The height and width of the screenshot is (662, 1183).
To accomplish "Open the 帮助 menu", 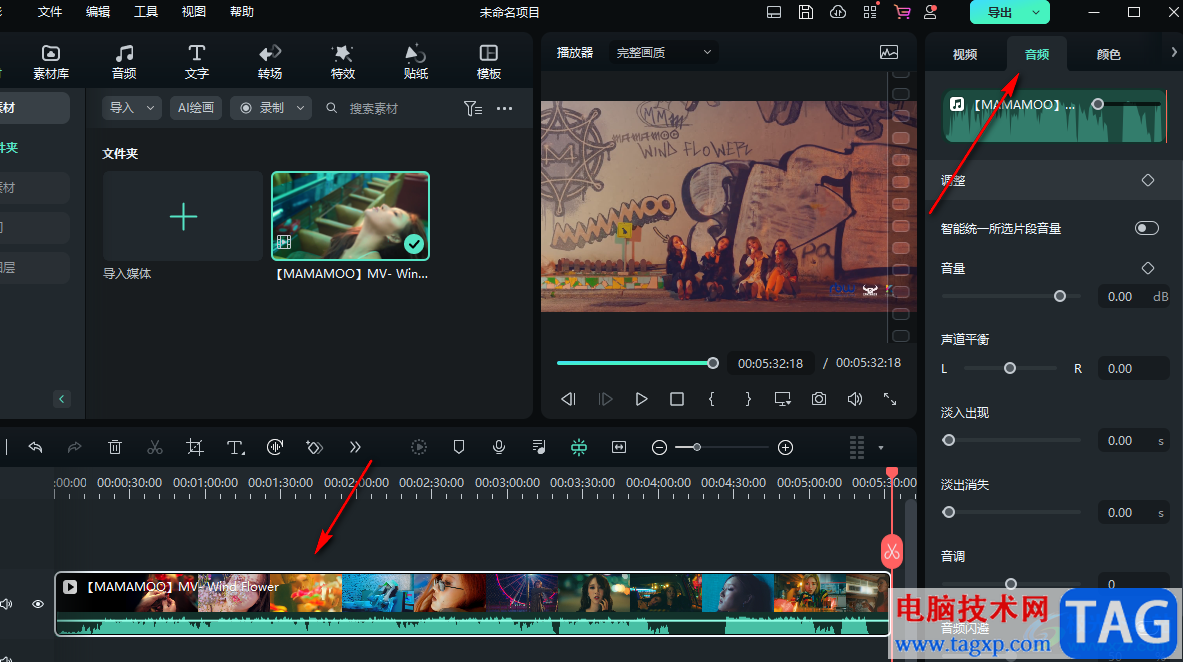I will (x=241, y=12).
